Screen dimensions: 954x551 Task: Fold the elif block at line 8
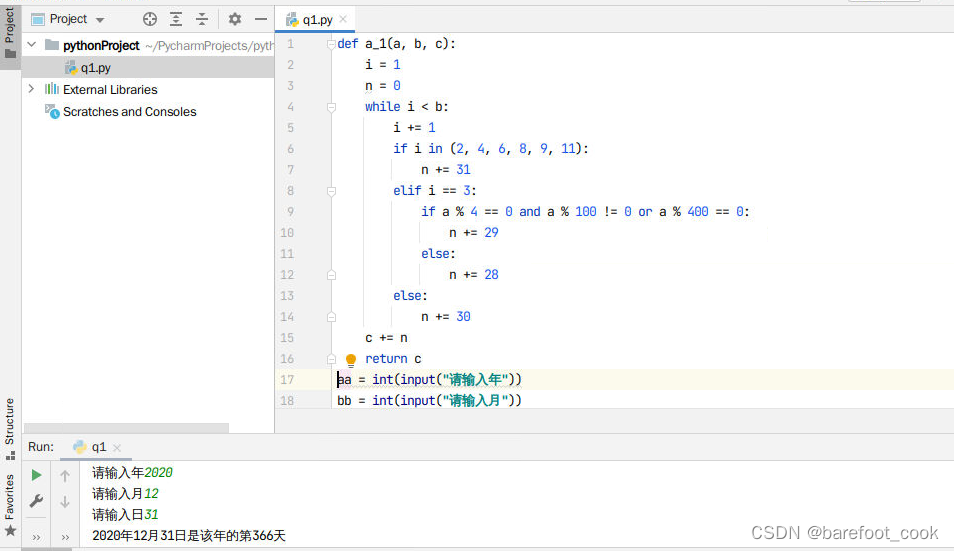[331, 191]
